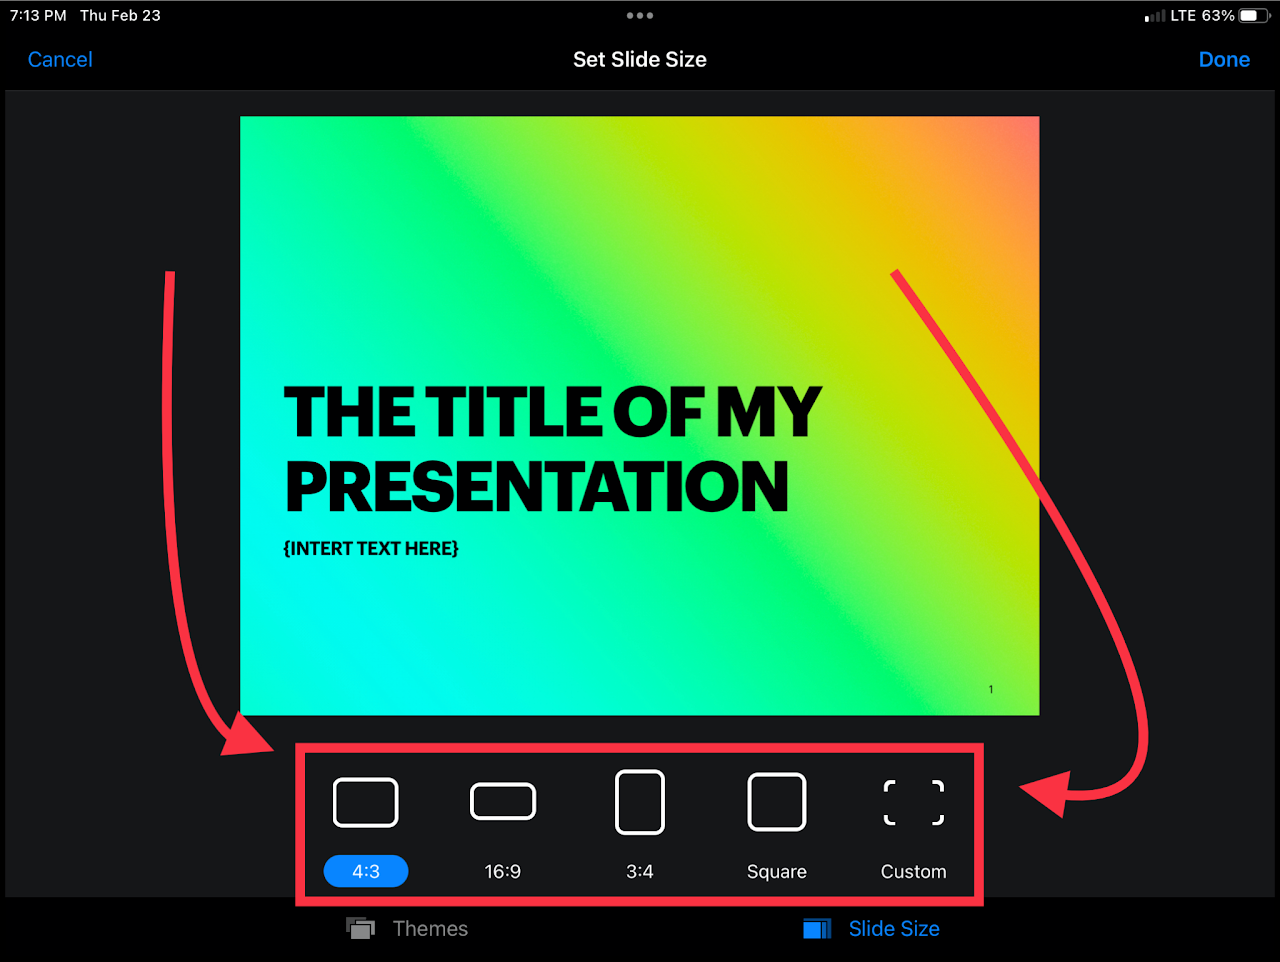This screenshot has width=1280, height=962.
Task: Select the Square size label
Action: 777,871
